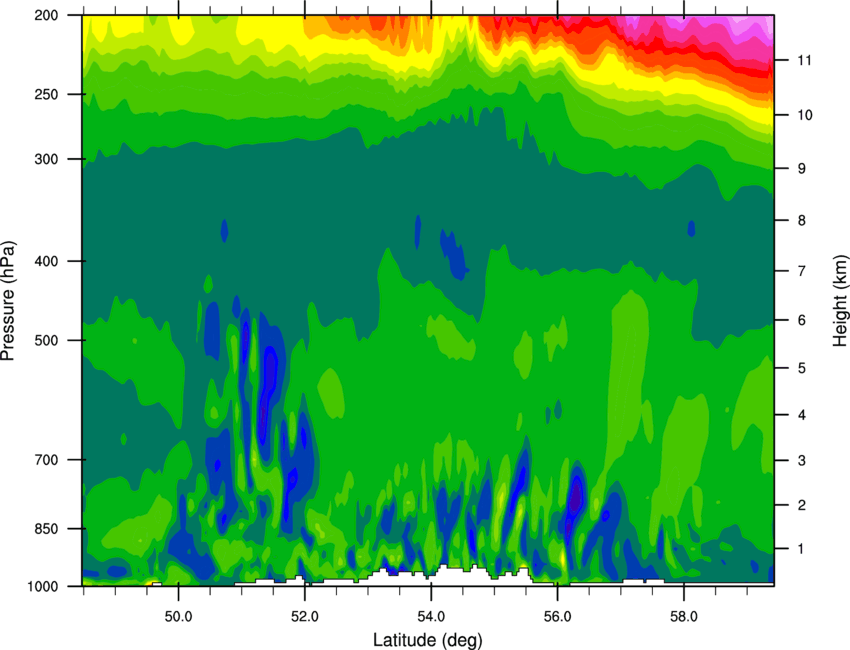Click the 250 pressure tick label
This screenshot has height=650, width=850.
[47, 94]
